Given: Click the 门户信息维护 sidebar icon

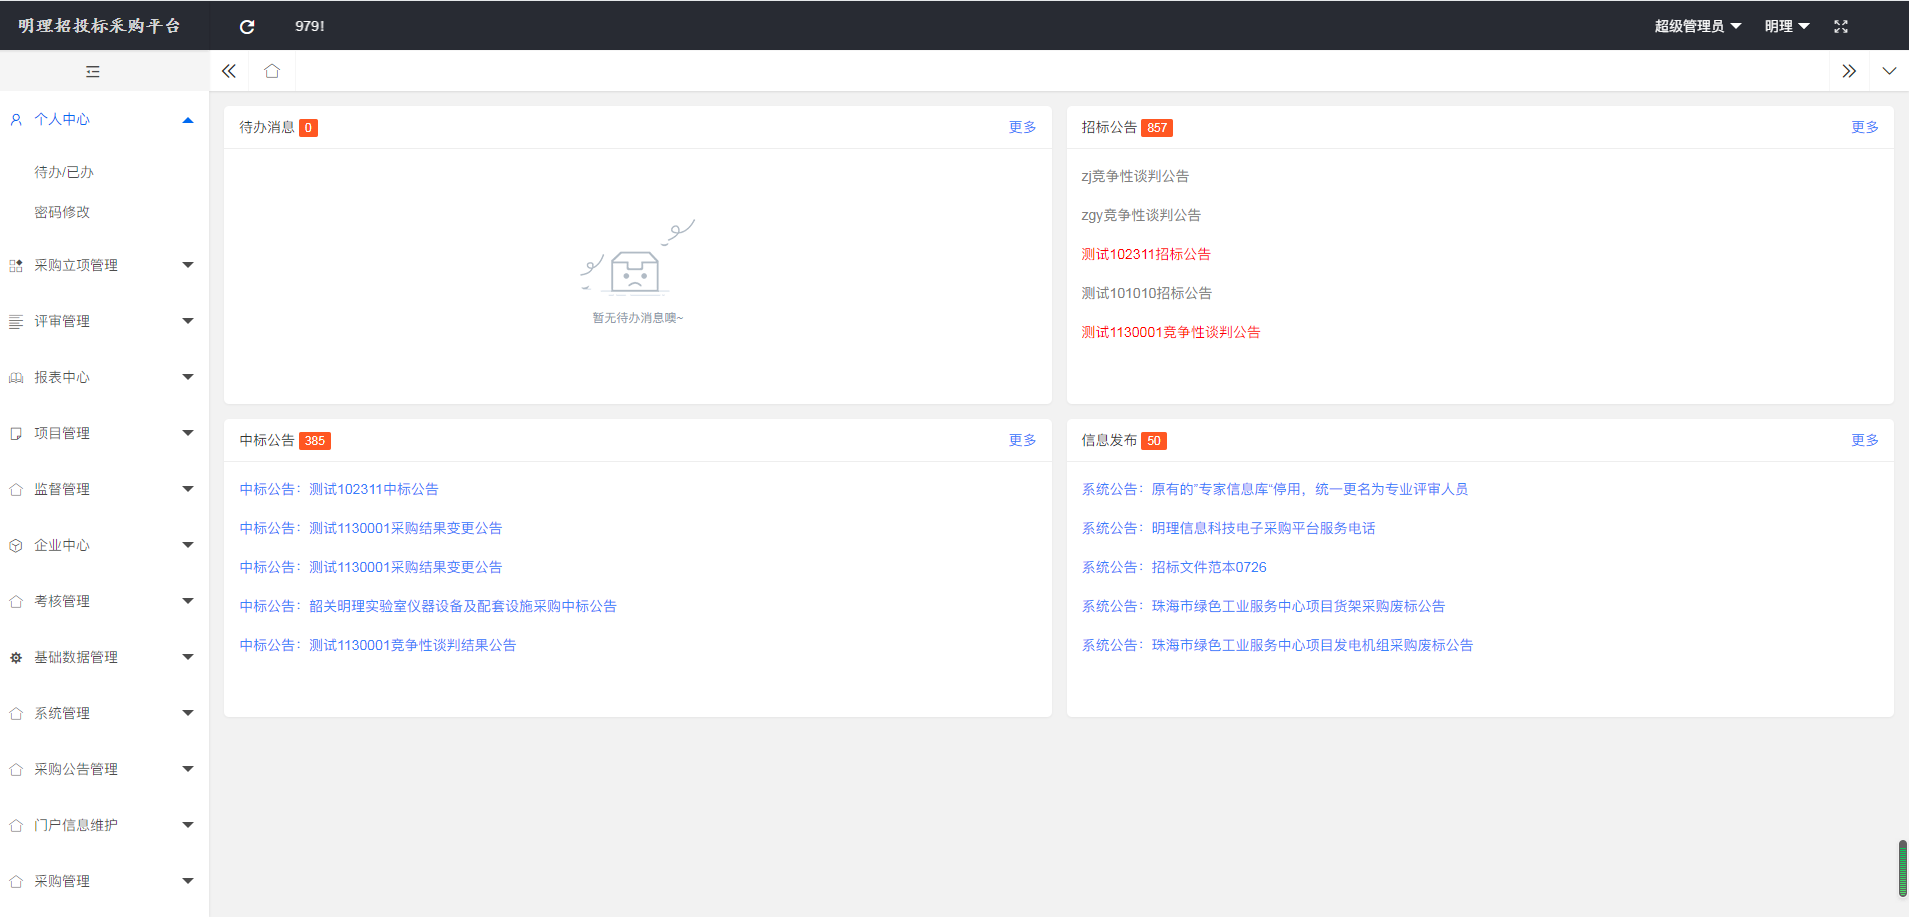Looking at the screenshot, I should [x=16, y=825].
